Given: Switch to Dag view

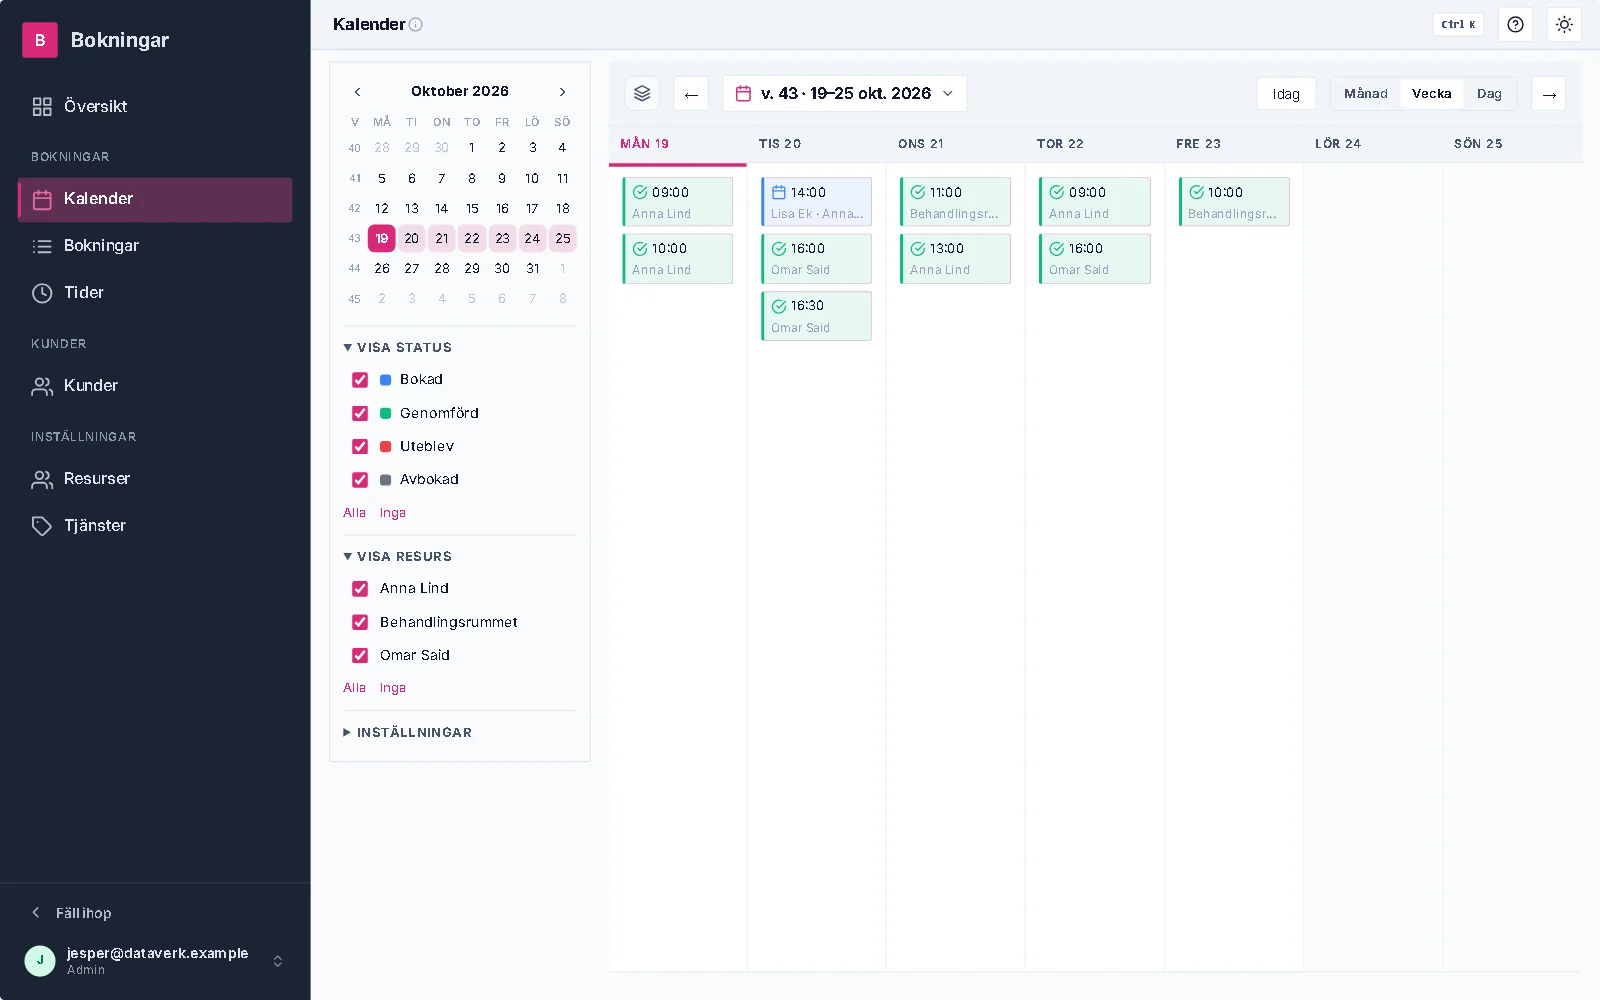Looking at the screenshot, I should pyautogui.click(x=1489, y=94).
